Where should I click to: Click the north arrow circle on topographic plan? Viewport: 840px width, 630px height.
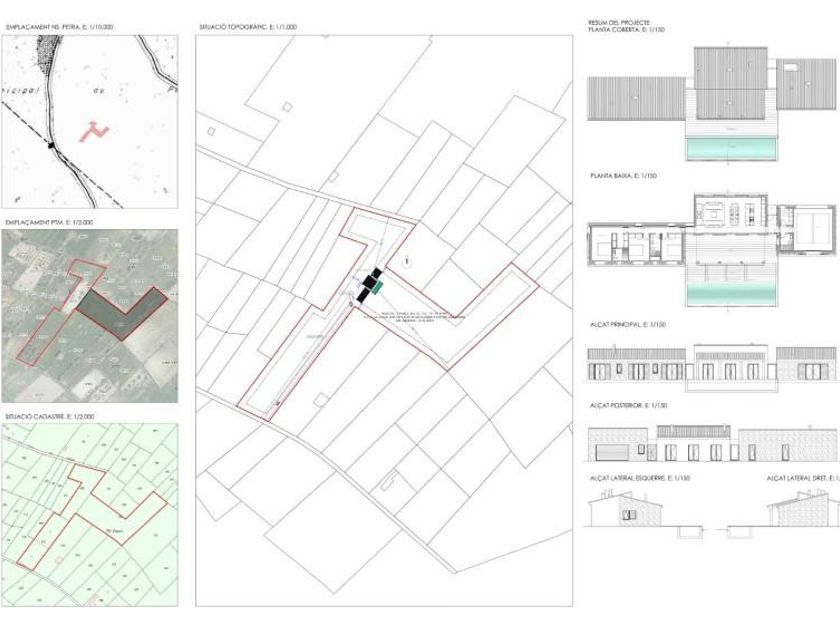point(407,261)
